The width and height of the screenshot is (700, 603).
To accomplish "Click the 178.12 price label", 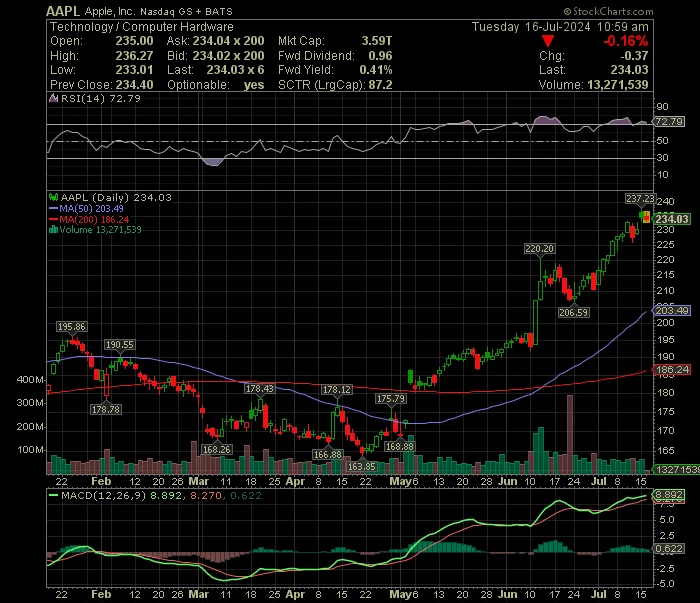I will pyautogui.click(x=337, y=390).
